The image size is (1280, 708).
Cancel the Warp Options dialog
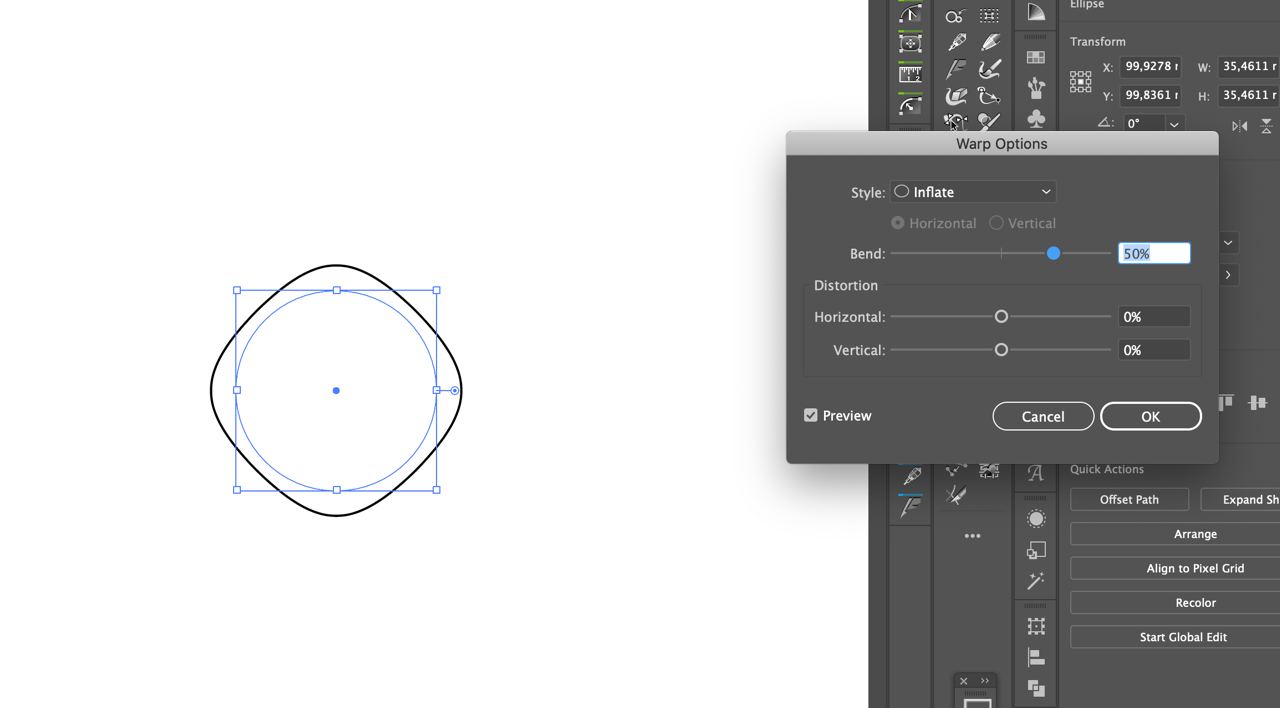tap(1043, 416)
